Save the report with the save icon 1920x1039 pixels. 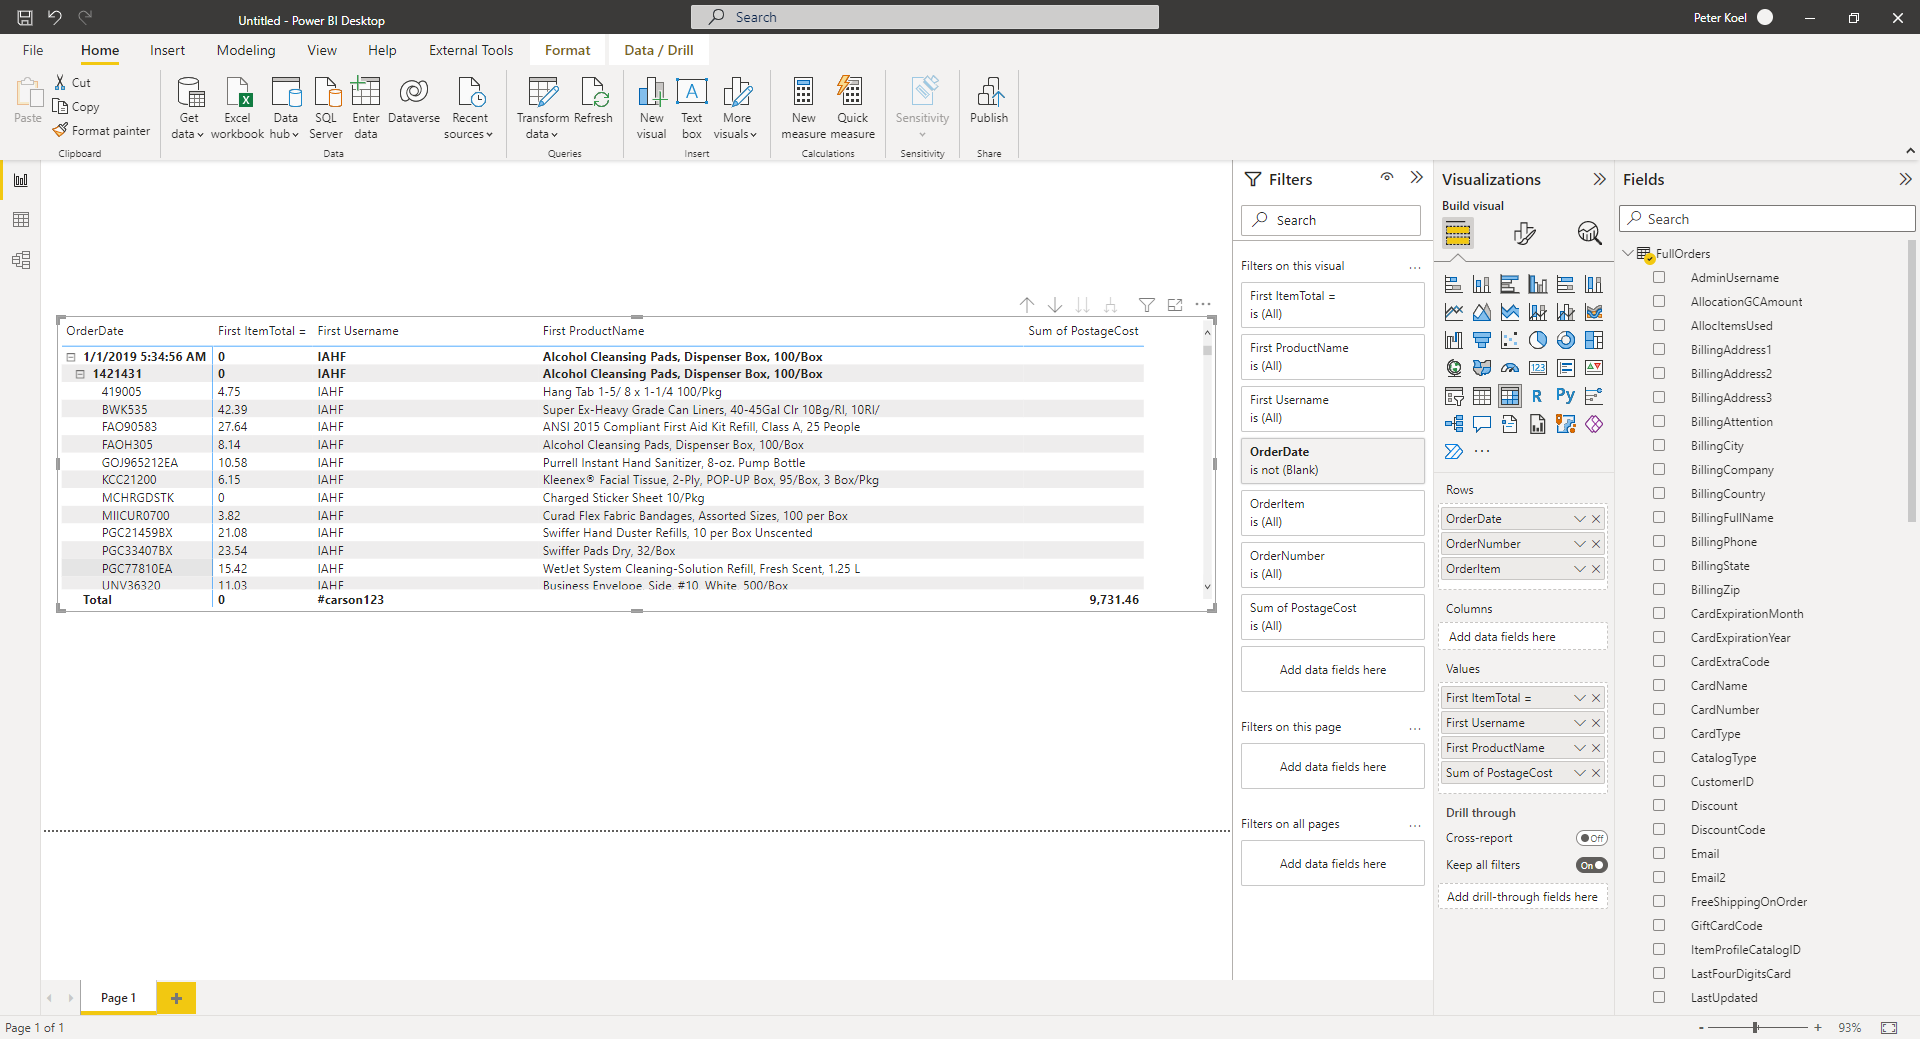coord(25,17)
